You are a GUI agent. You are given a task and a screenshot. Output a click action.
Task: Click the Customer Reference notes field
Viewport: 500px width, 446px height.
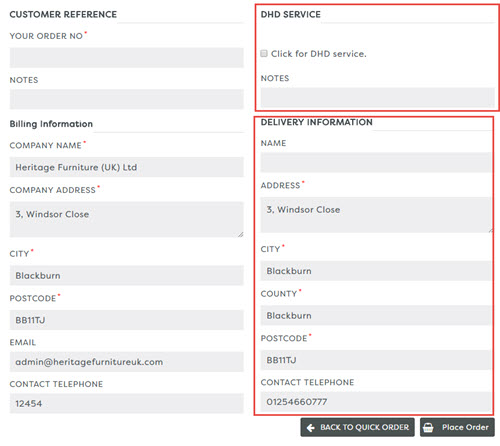pos(127,99)
